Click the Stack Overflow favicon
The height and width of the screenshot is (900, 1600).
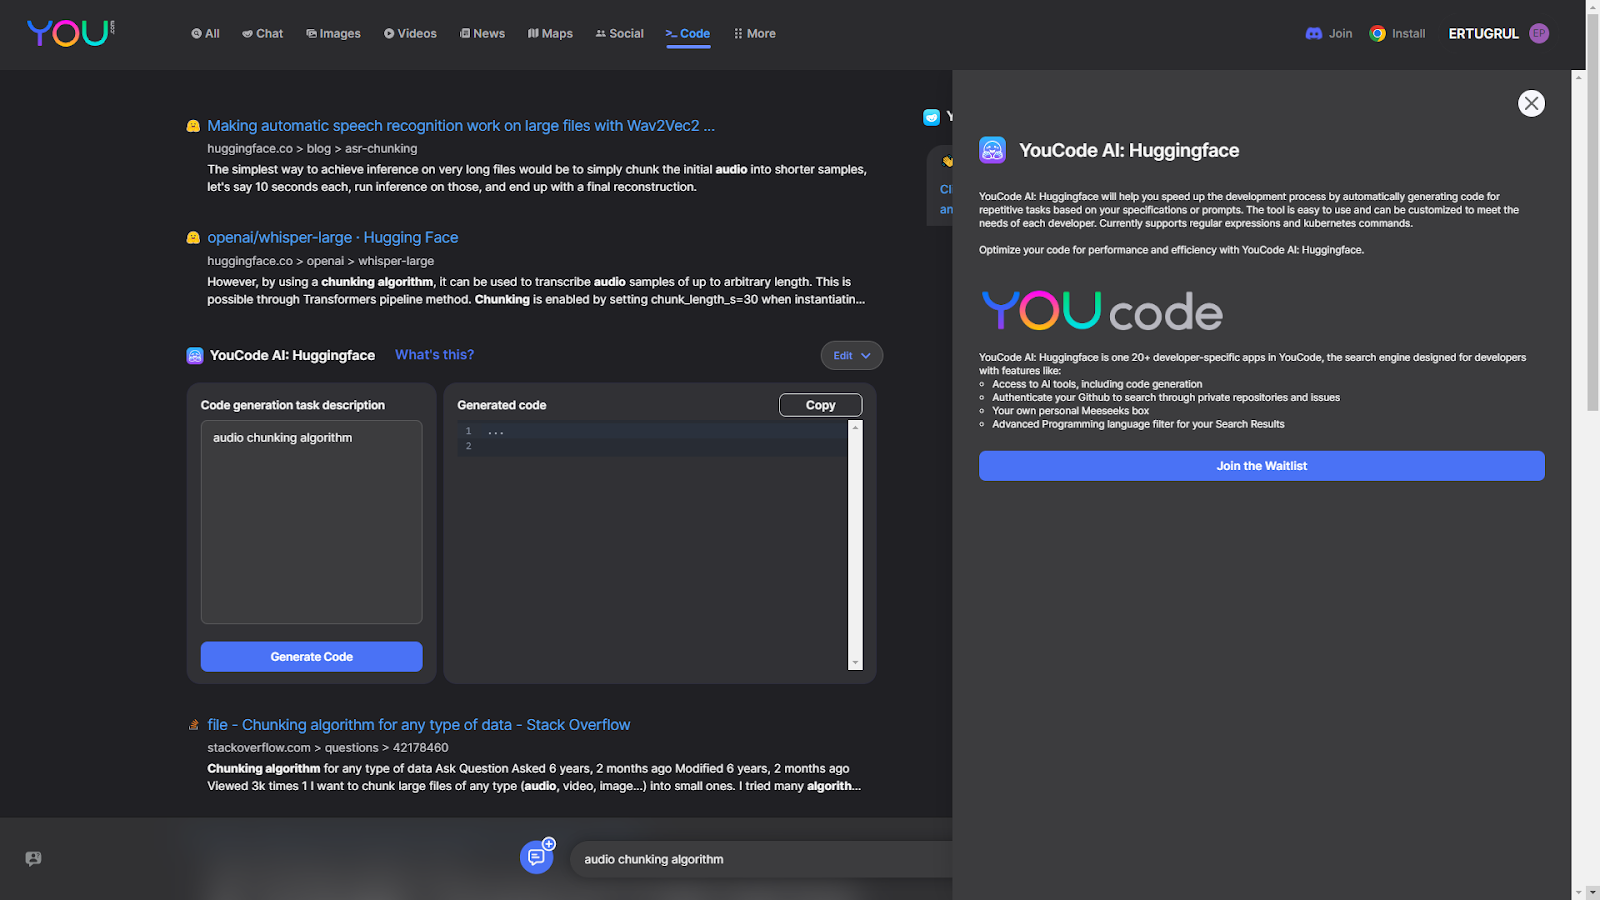[193, 724]
